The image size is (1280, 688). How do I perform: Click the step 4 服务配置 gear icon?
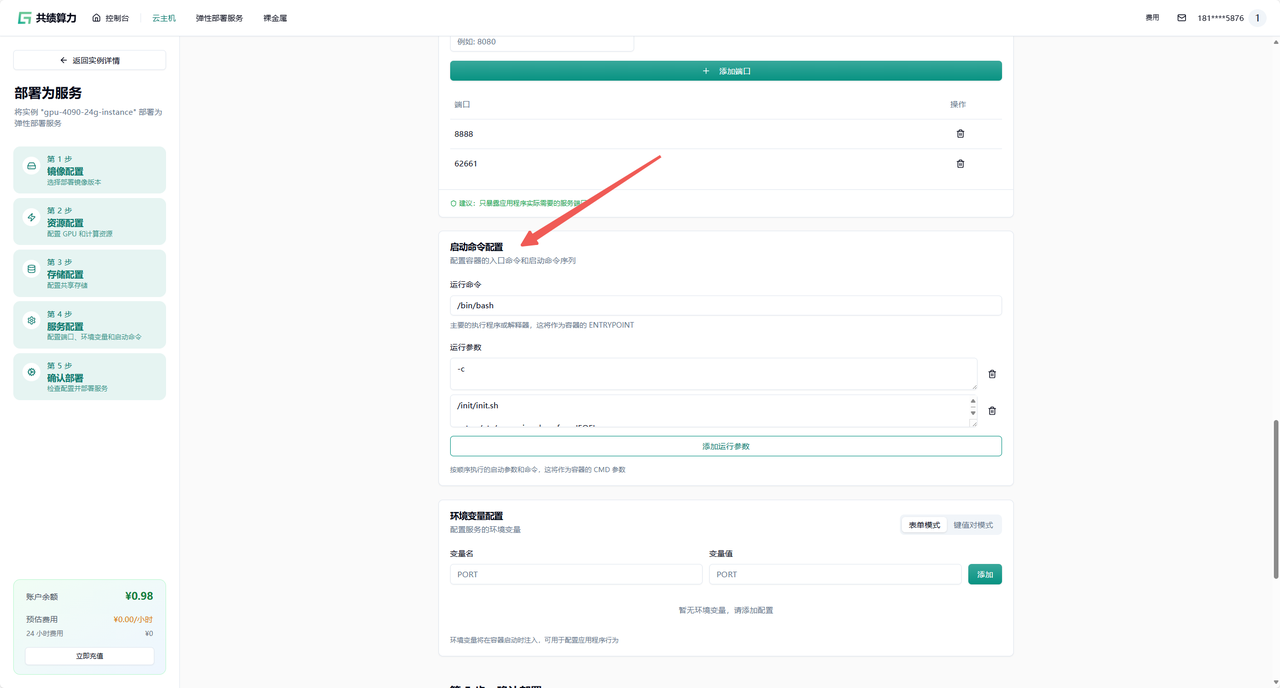tap(31, 321)
